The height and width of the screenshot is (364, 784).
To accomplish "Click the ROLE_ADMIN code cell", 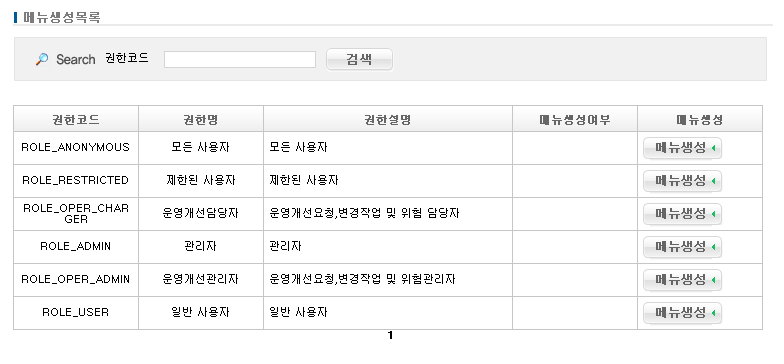I will click(x=76, y=246).
